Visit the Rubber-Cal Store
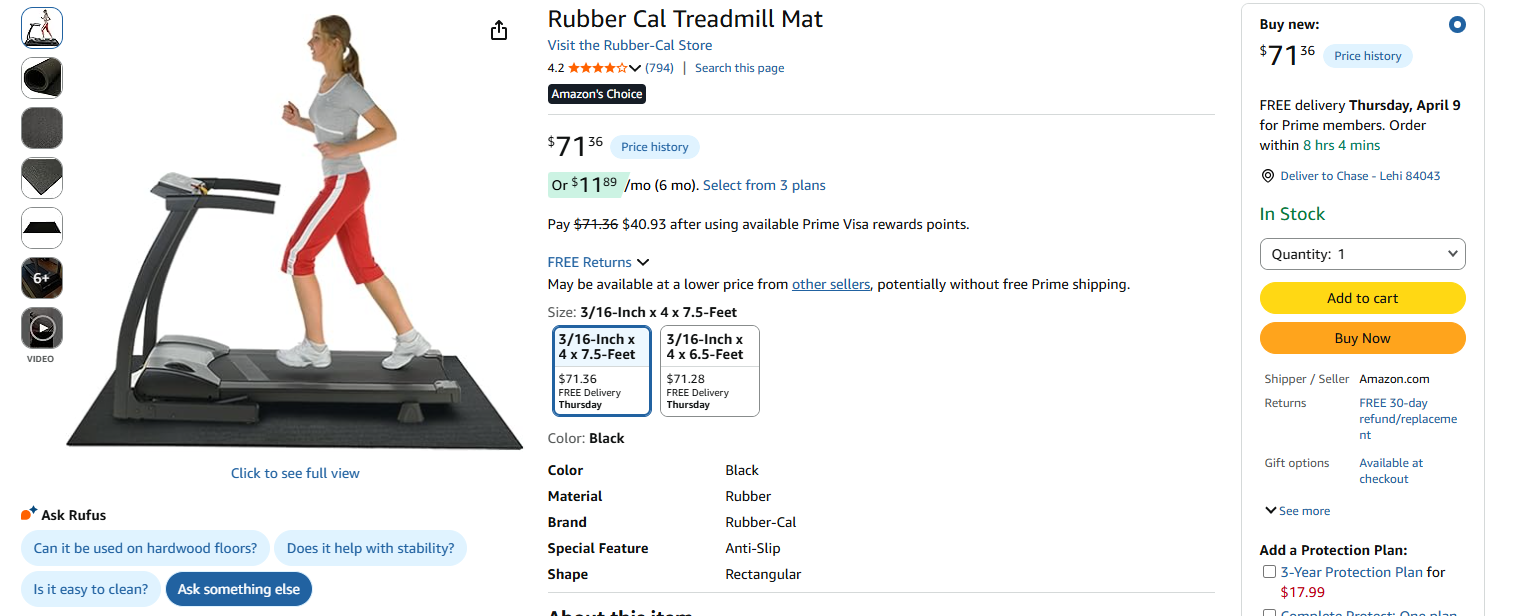 (629, 44)
